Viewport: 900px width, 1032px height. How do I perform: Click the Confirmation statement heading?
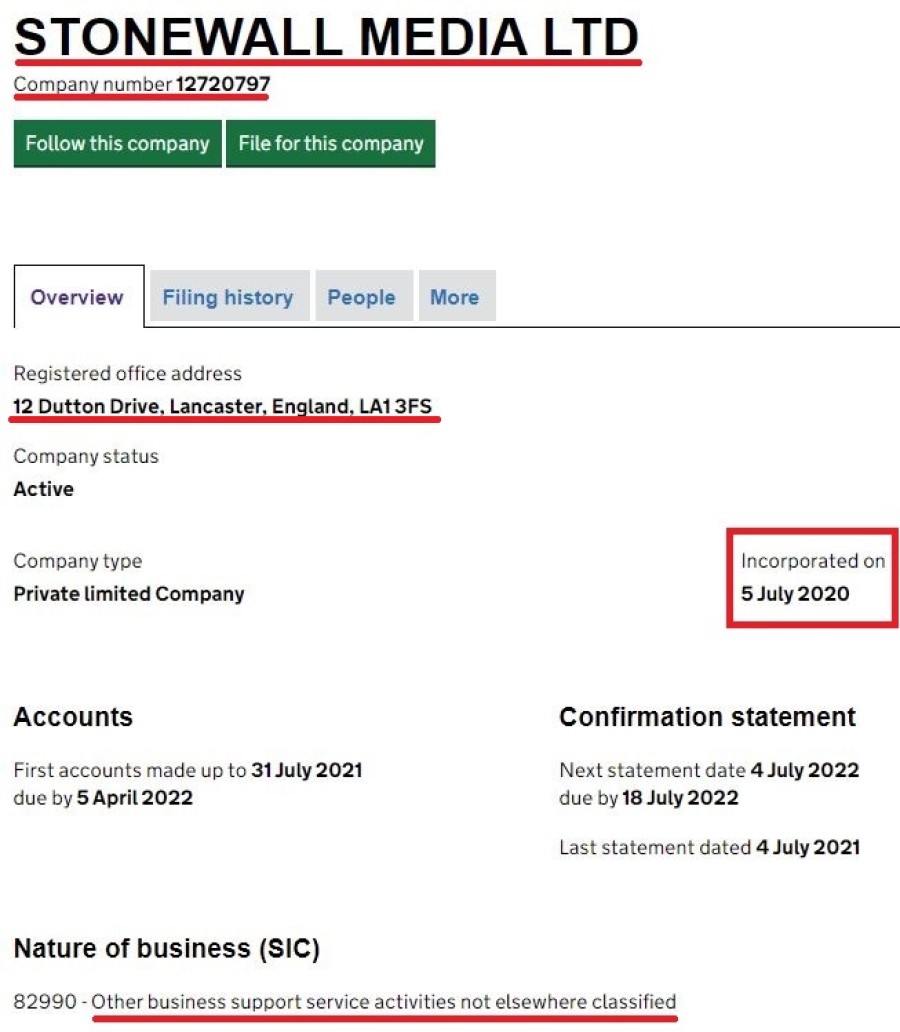(707, 717)
